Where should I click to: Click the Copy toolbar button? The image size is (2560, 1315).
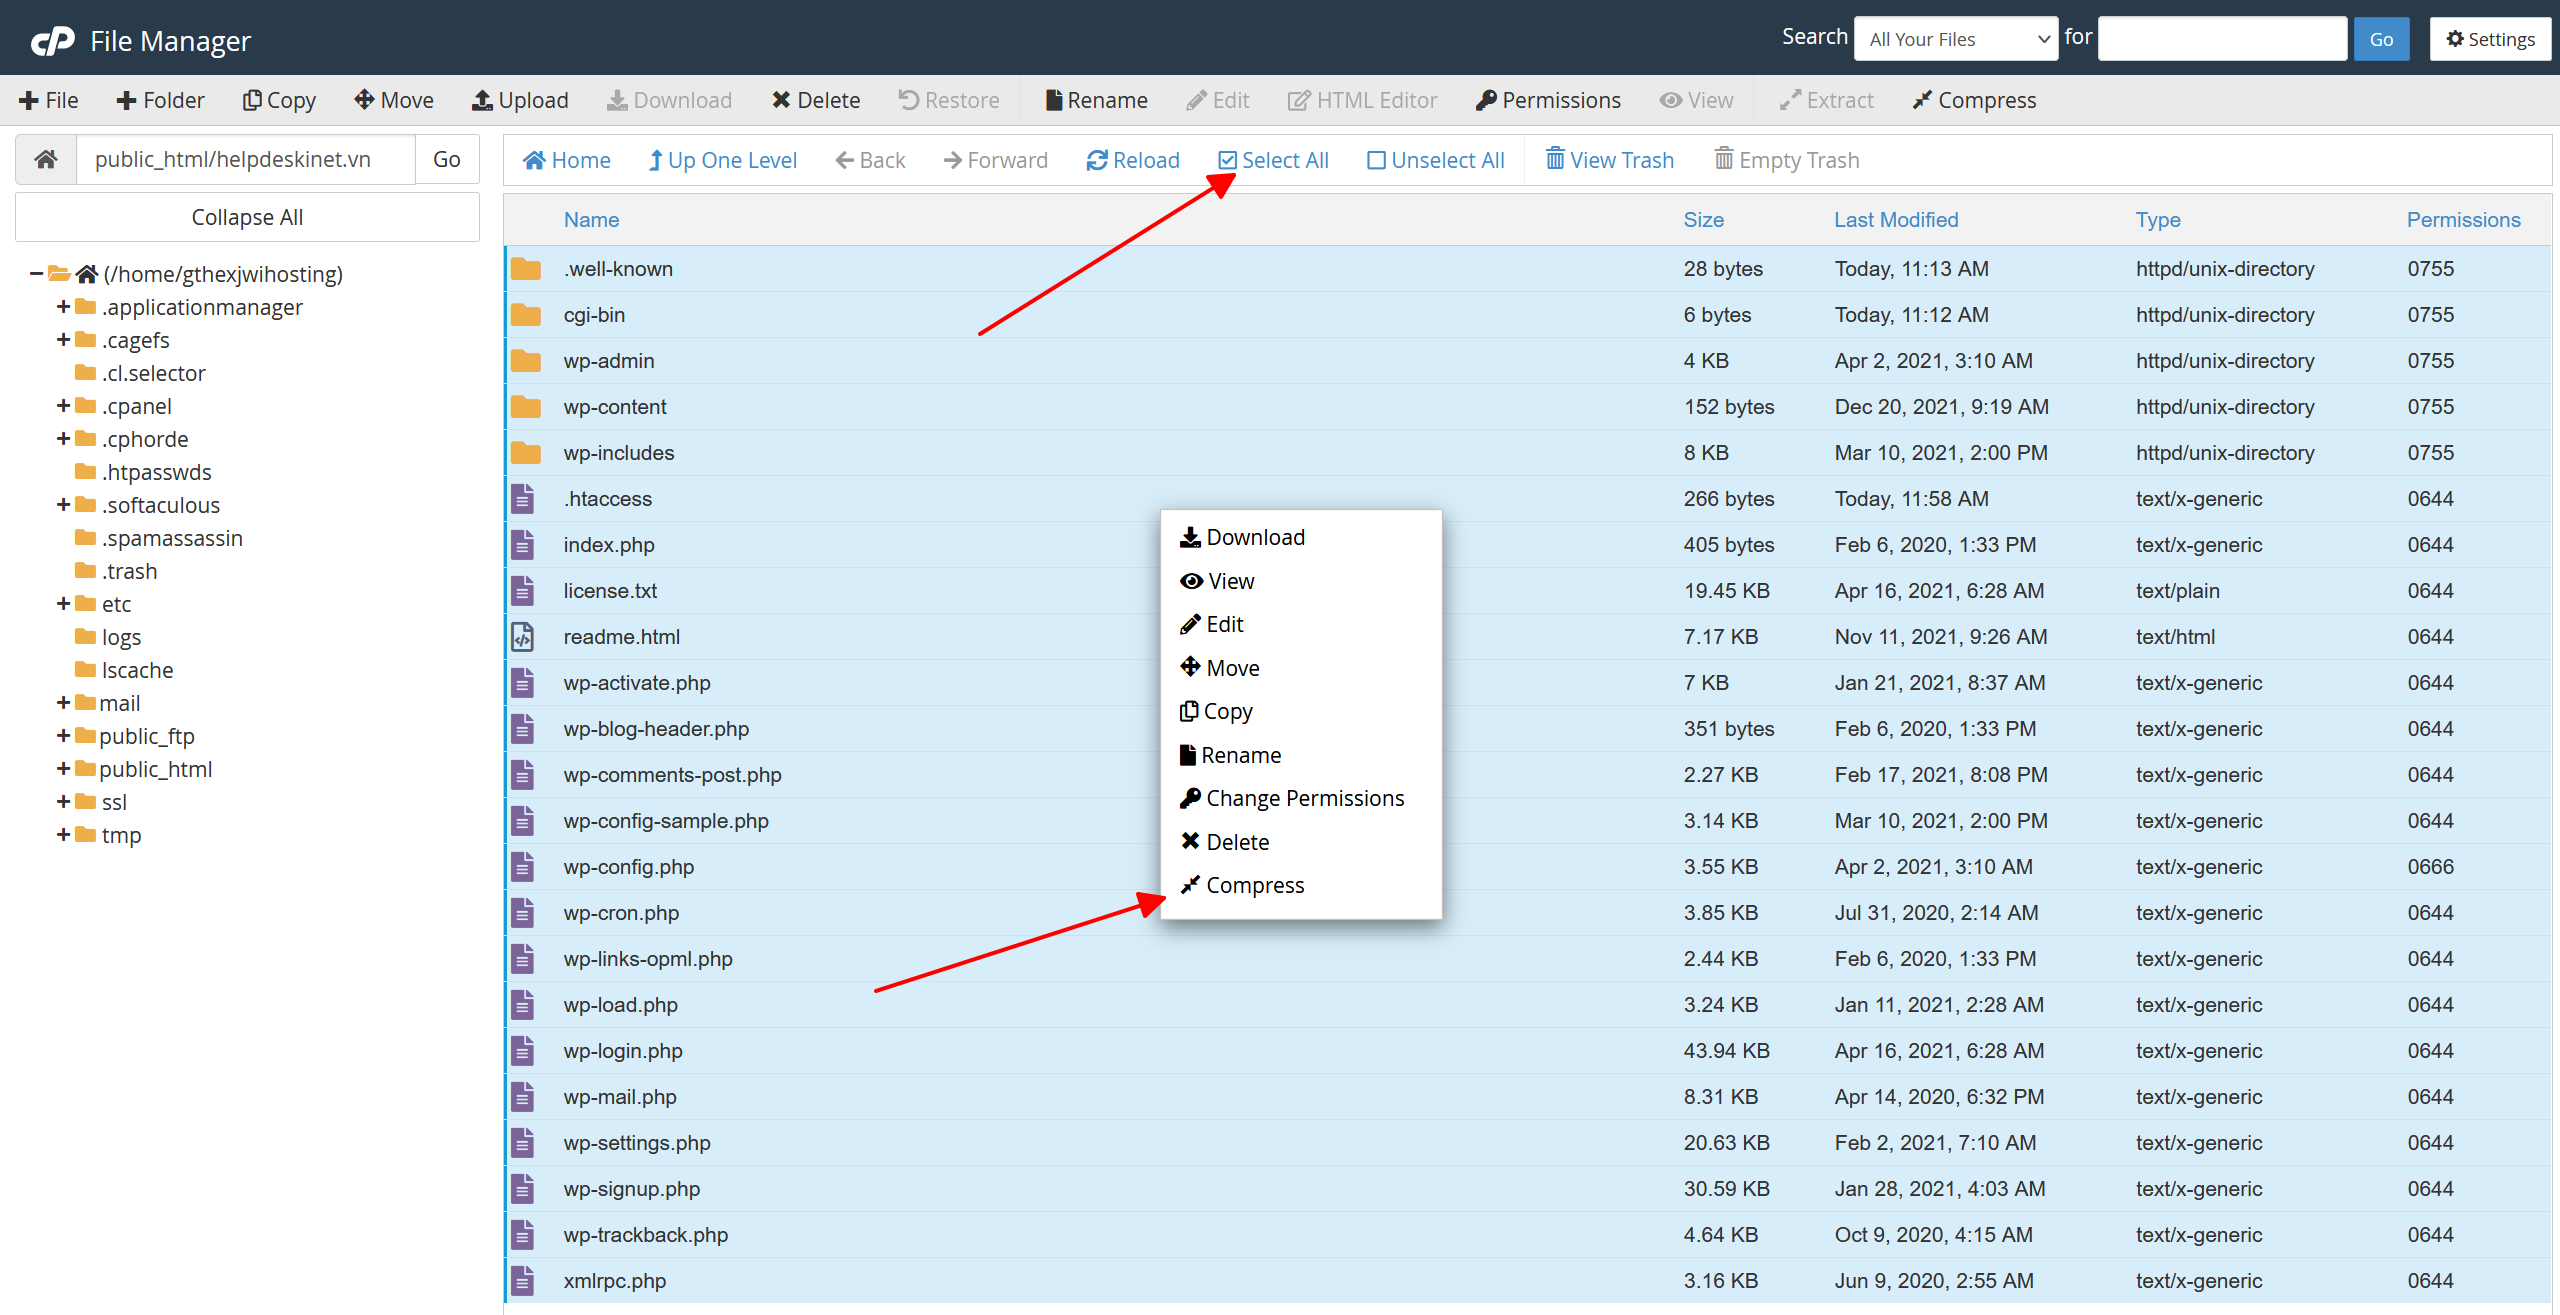coord(279,100)
